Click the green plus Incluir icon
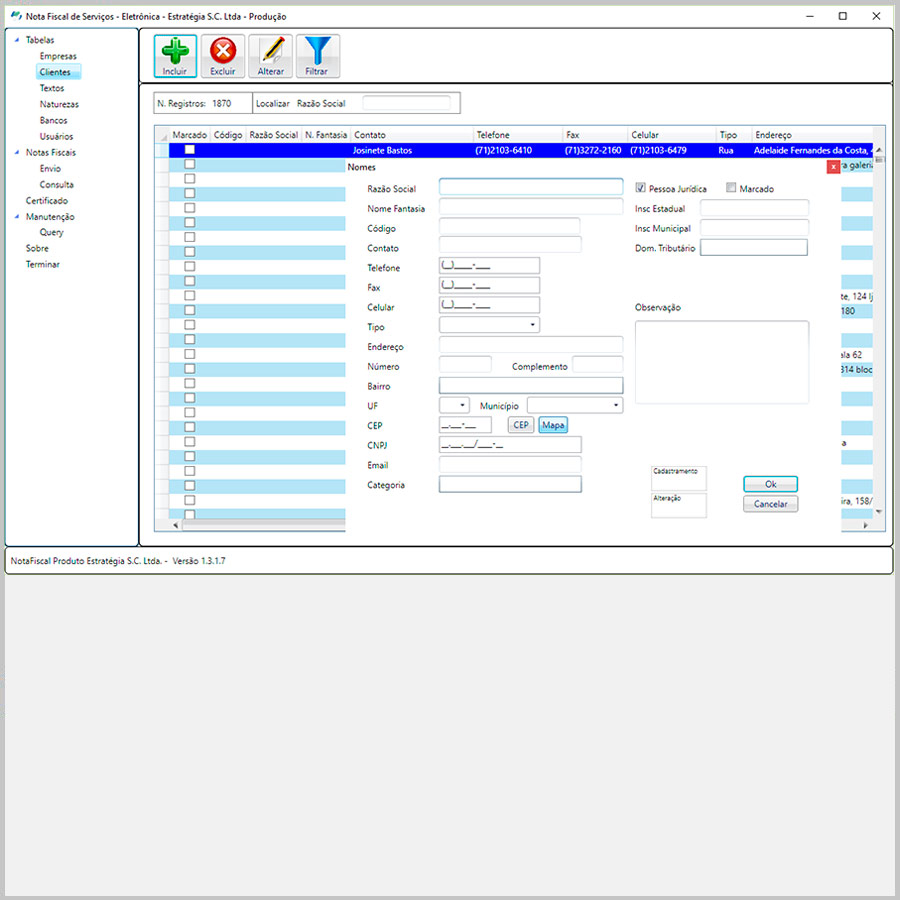Image resolution: width=900 pixels, height=900 pixels. click(175, 56)
